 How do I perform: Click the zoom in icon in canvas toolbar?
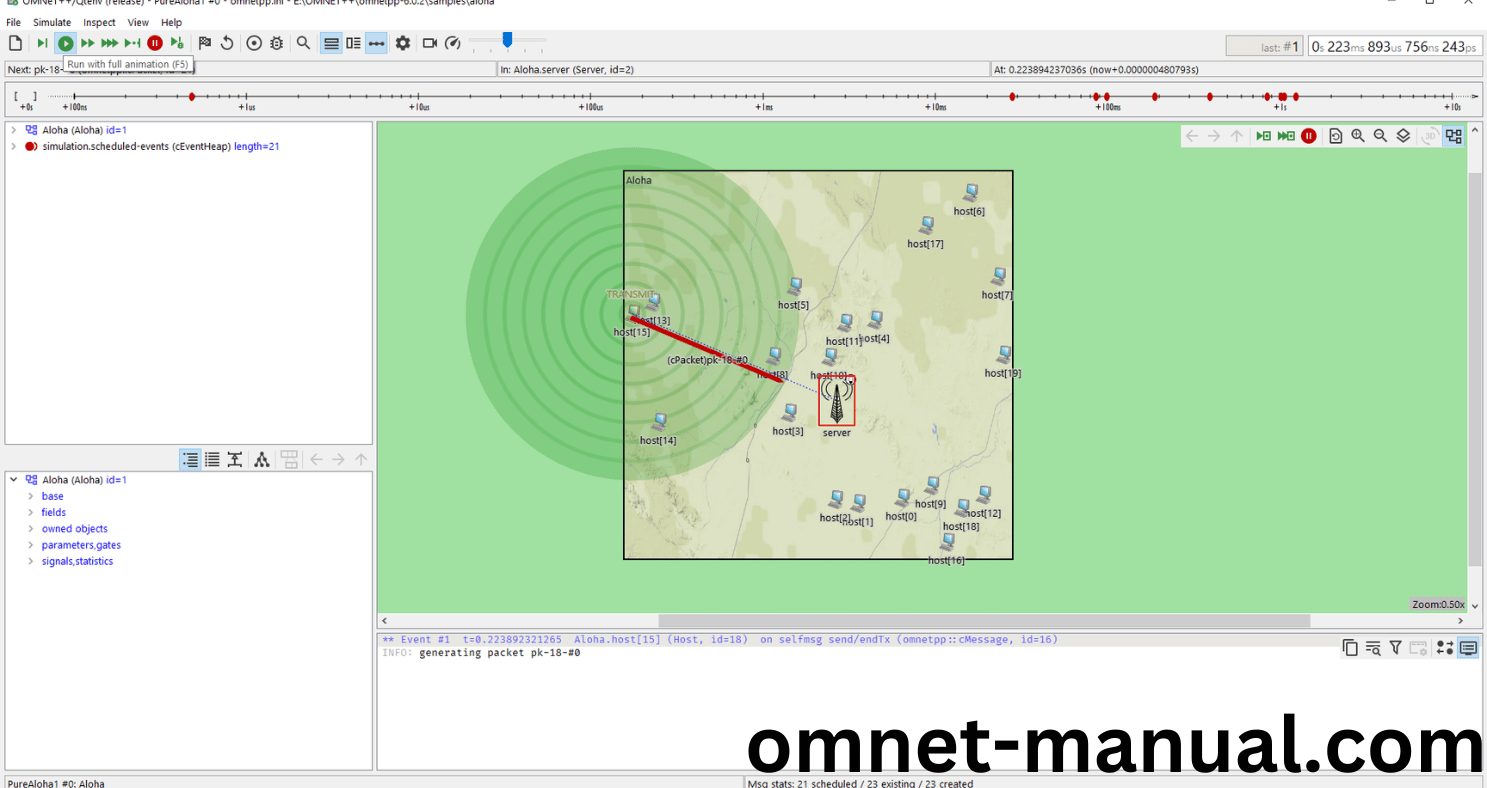click(x=1358, y=136)
